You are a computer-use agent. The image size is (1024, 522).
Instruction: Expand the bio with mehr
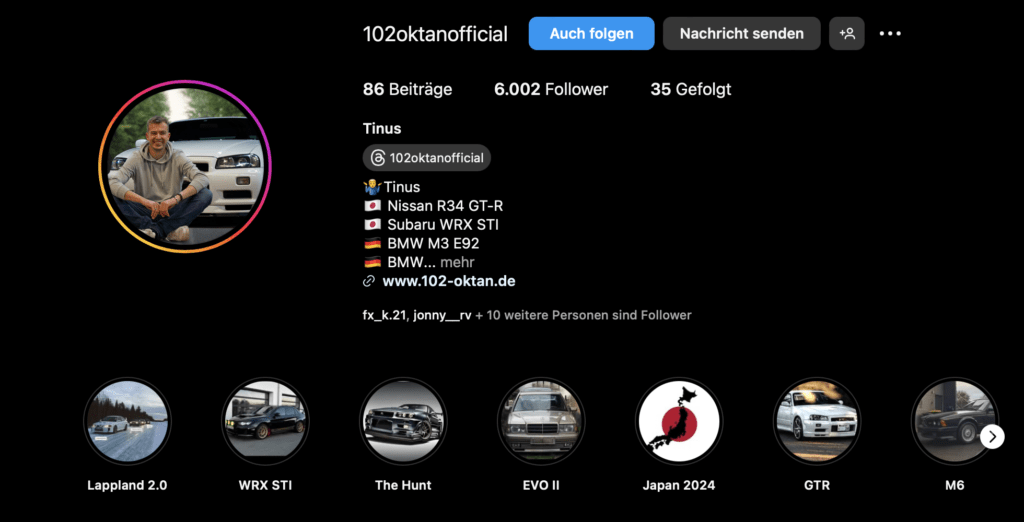tap(457, 263)
